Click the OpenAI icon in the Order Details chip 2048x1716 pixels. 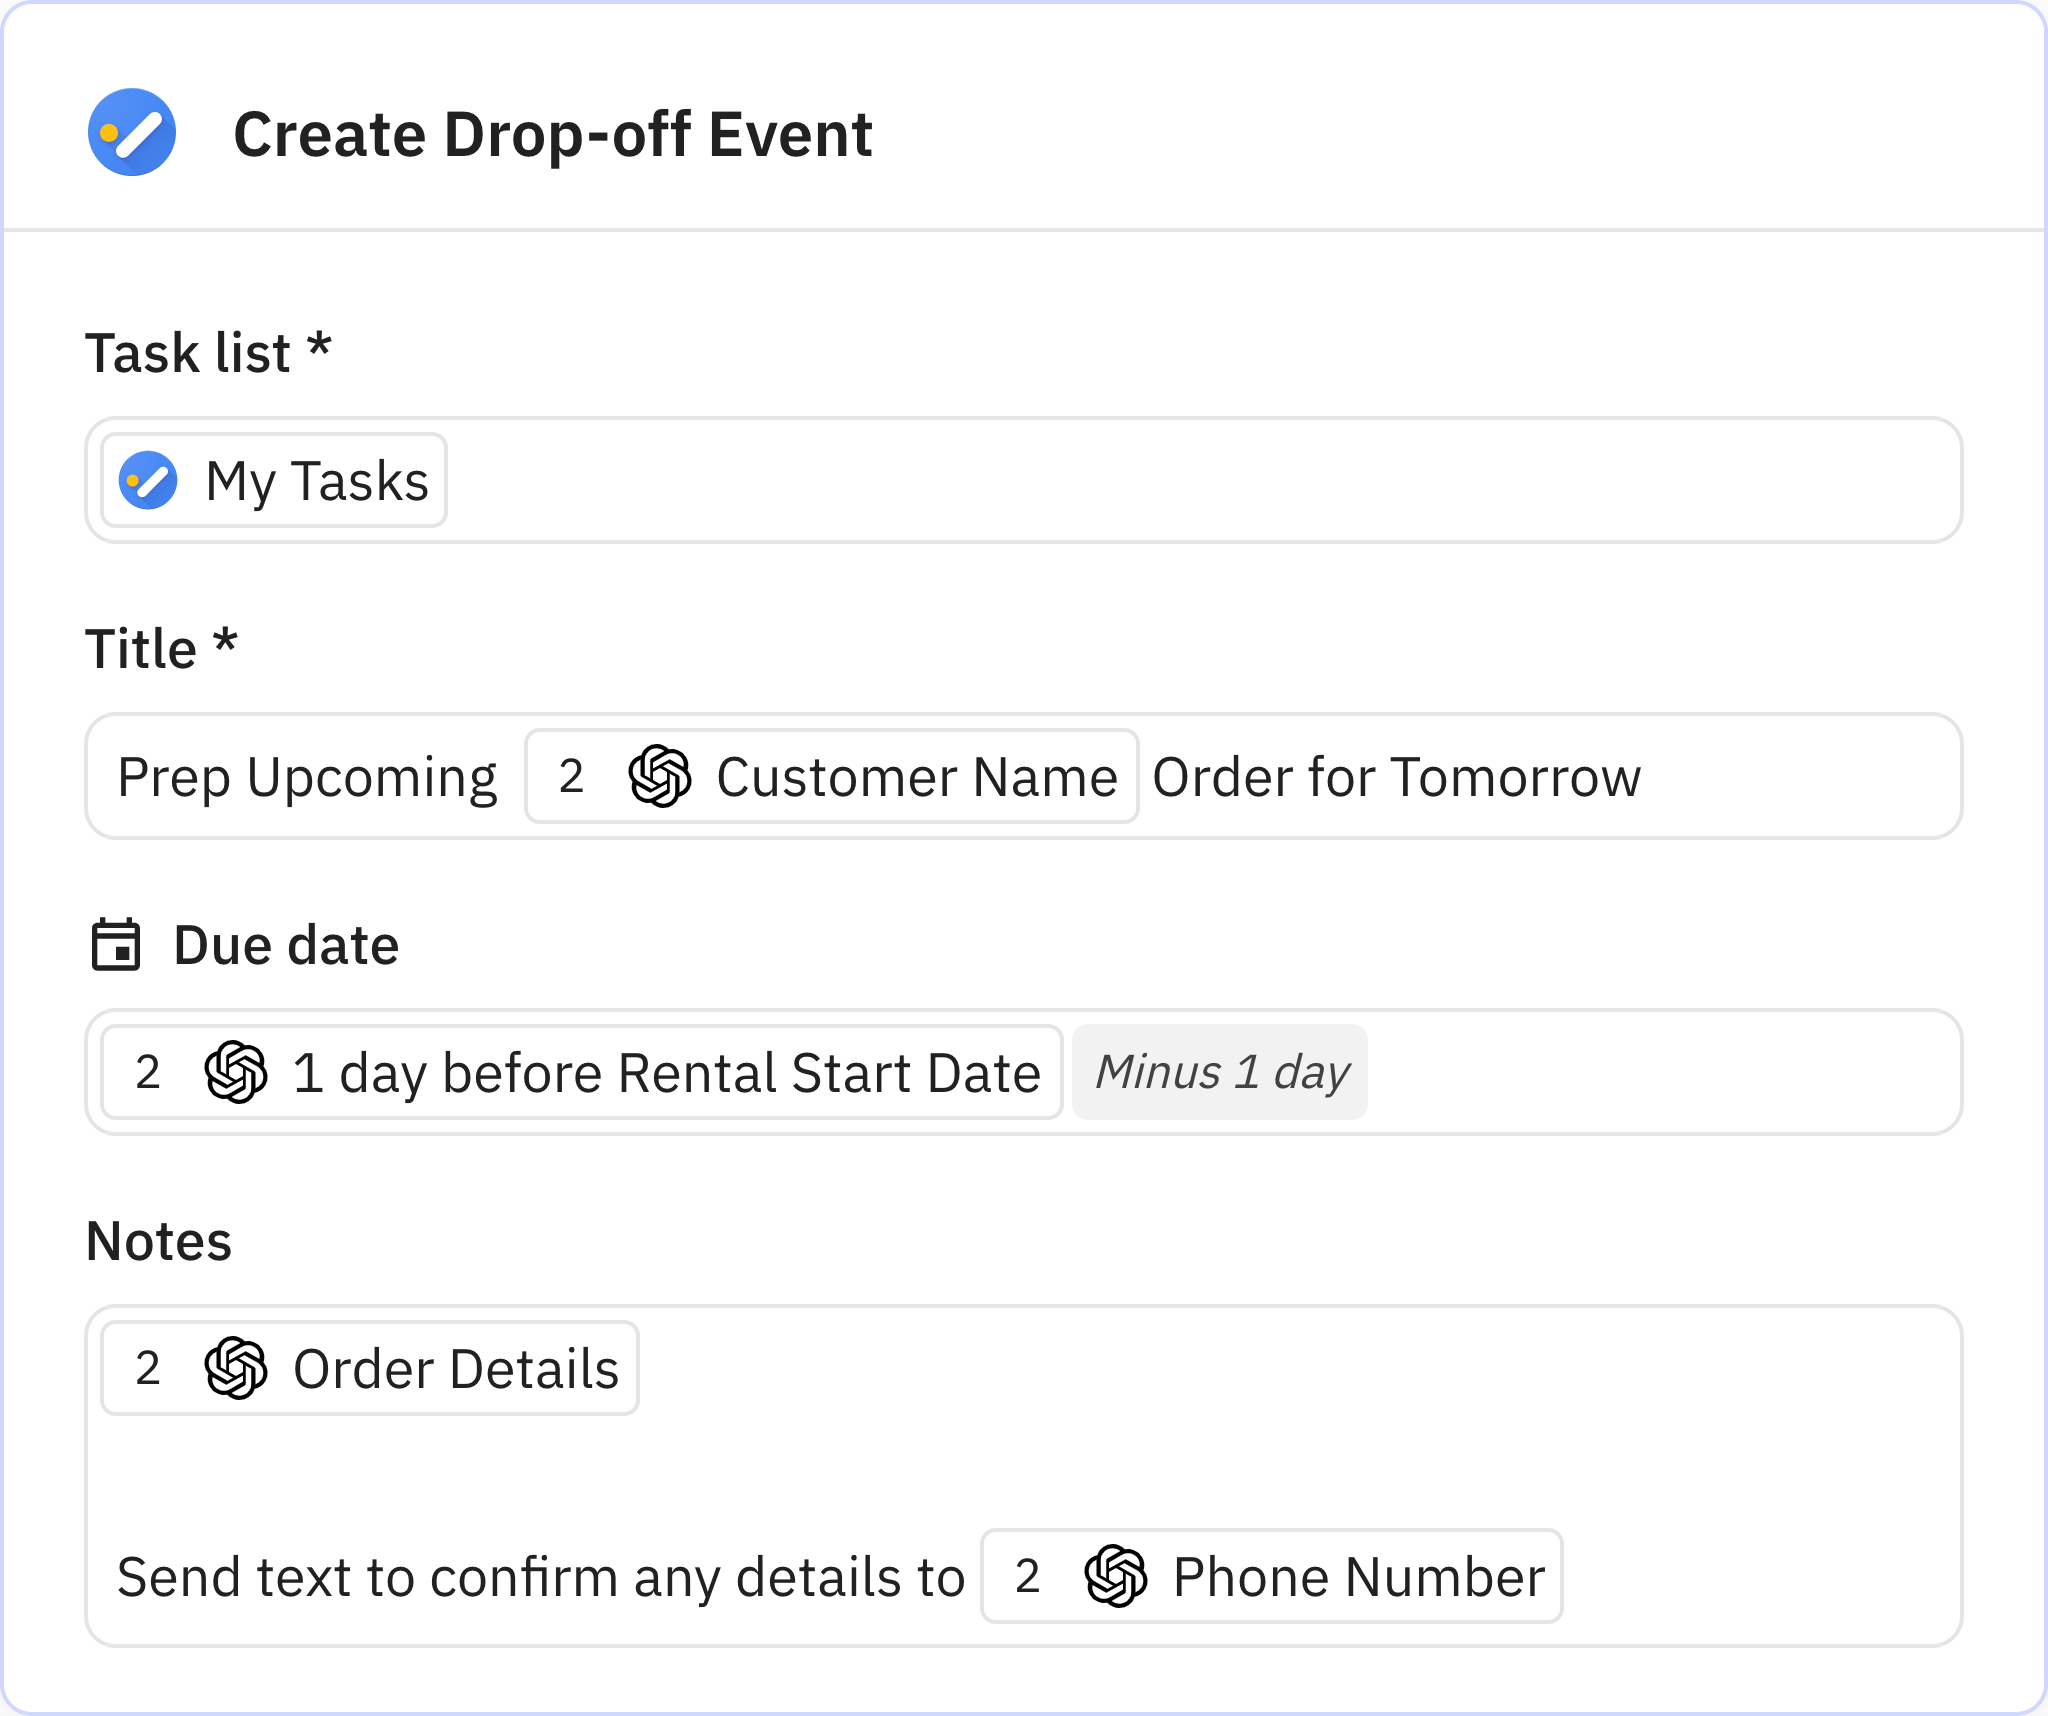pos(237,1368)
